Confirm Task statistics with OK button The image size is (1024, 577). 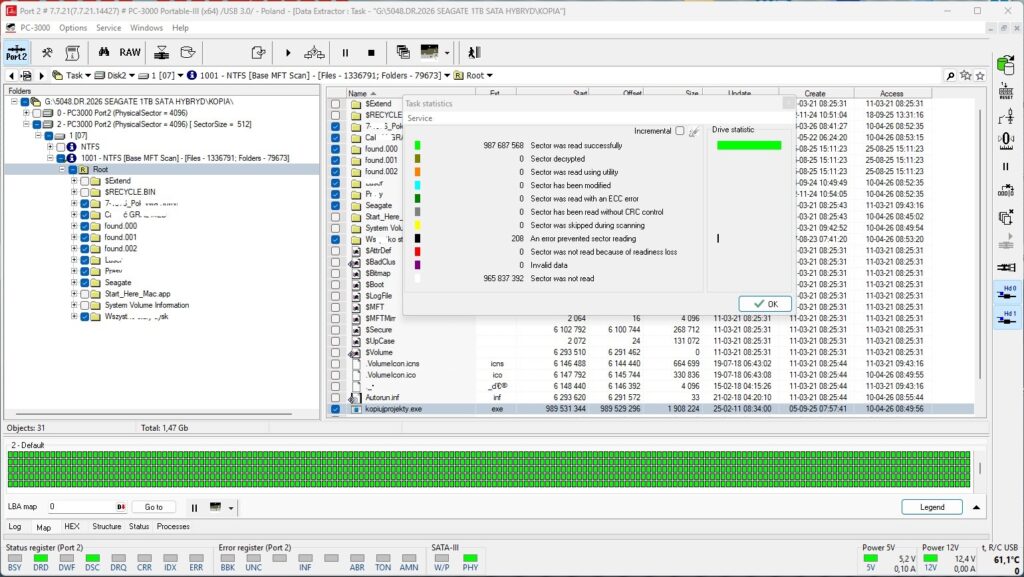pyautogui.click(x=765, y=304)
